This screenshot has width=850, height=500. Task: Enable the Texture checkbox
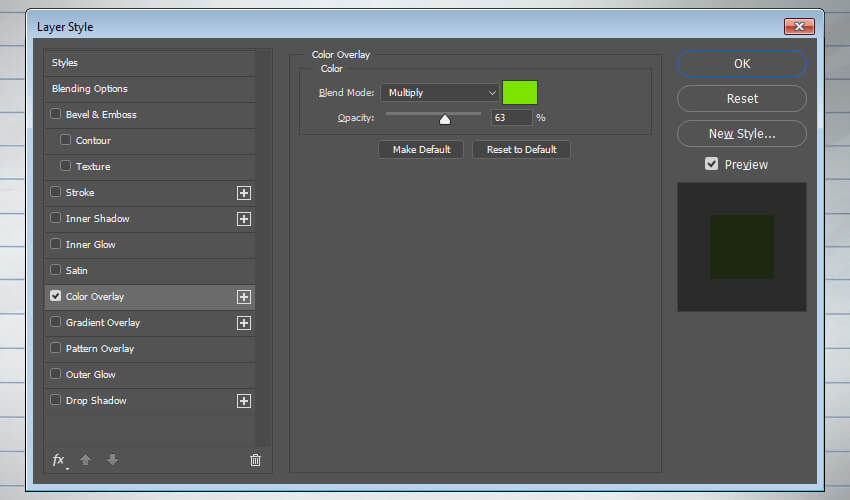coord(66,166)
